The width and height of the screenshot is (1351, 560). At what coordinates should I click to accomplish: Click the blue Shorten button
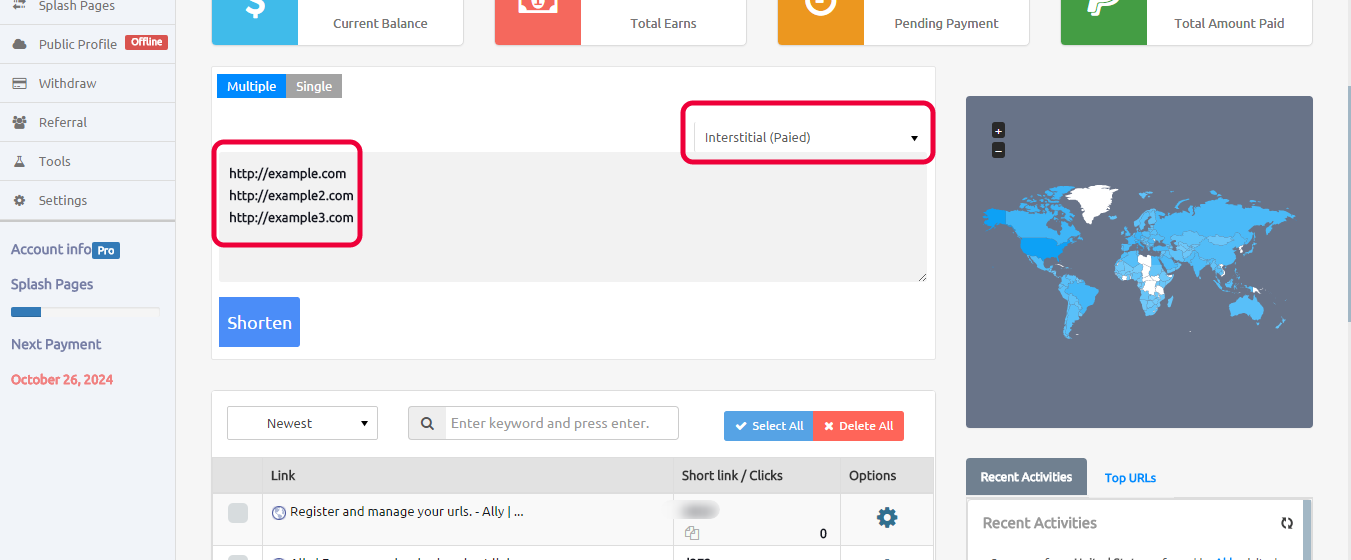(259, 323)
